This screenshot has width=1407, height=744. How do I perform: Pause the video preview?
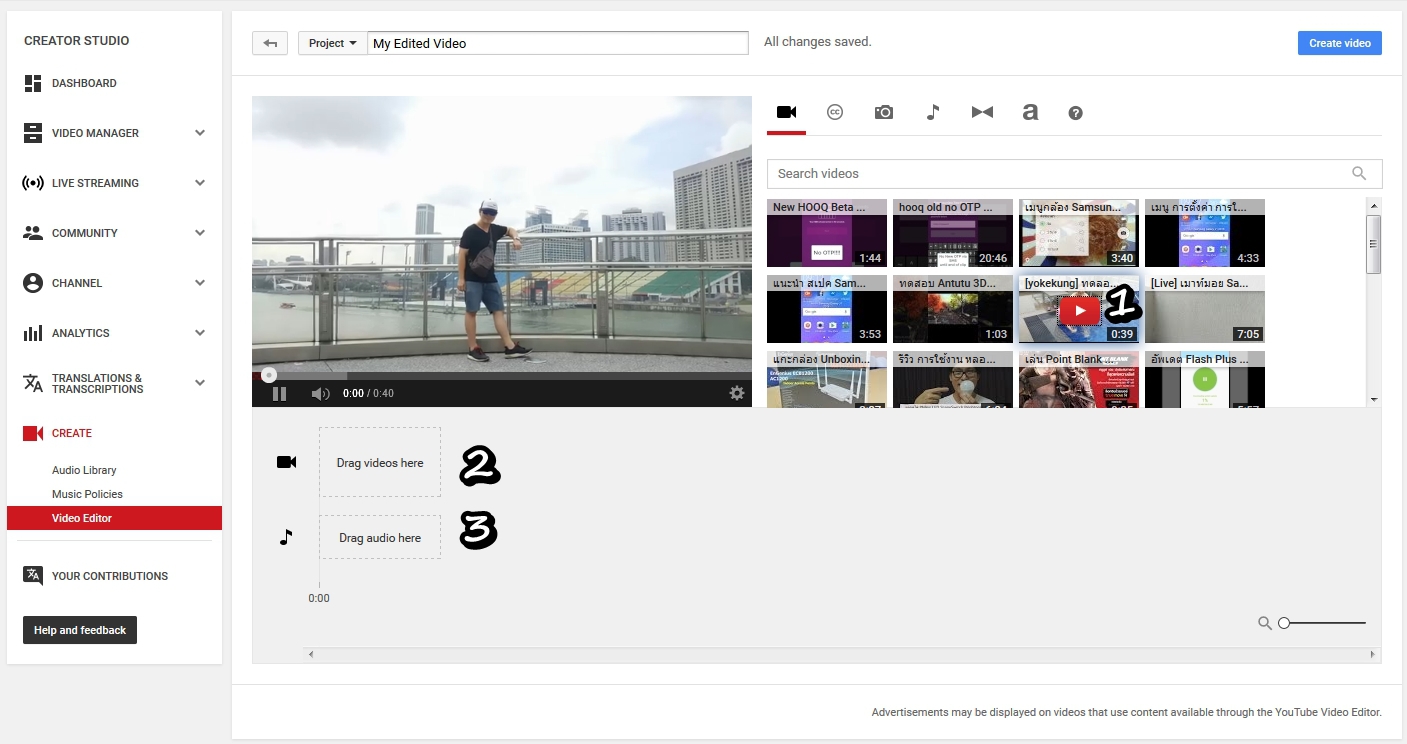point(280,394)
